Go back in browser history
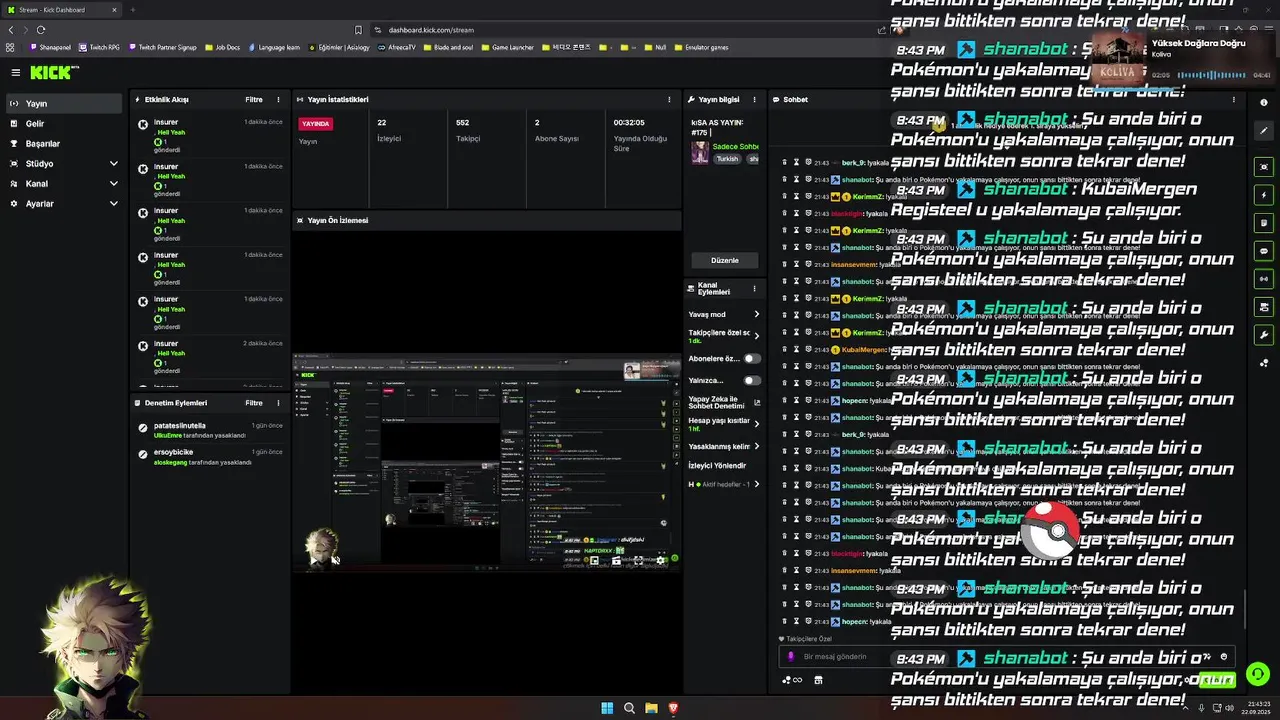Screen dimensions: 1280x720 point(11,30)
